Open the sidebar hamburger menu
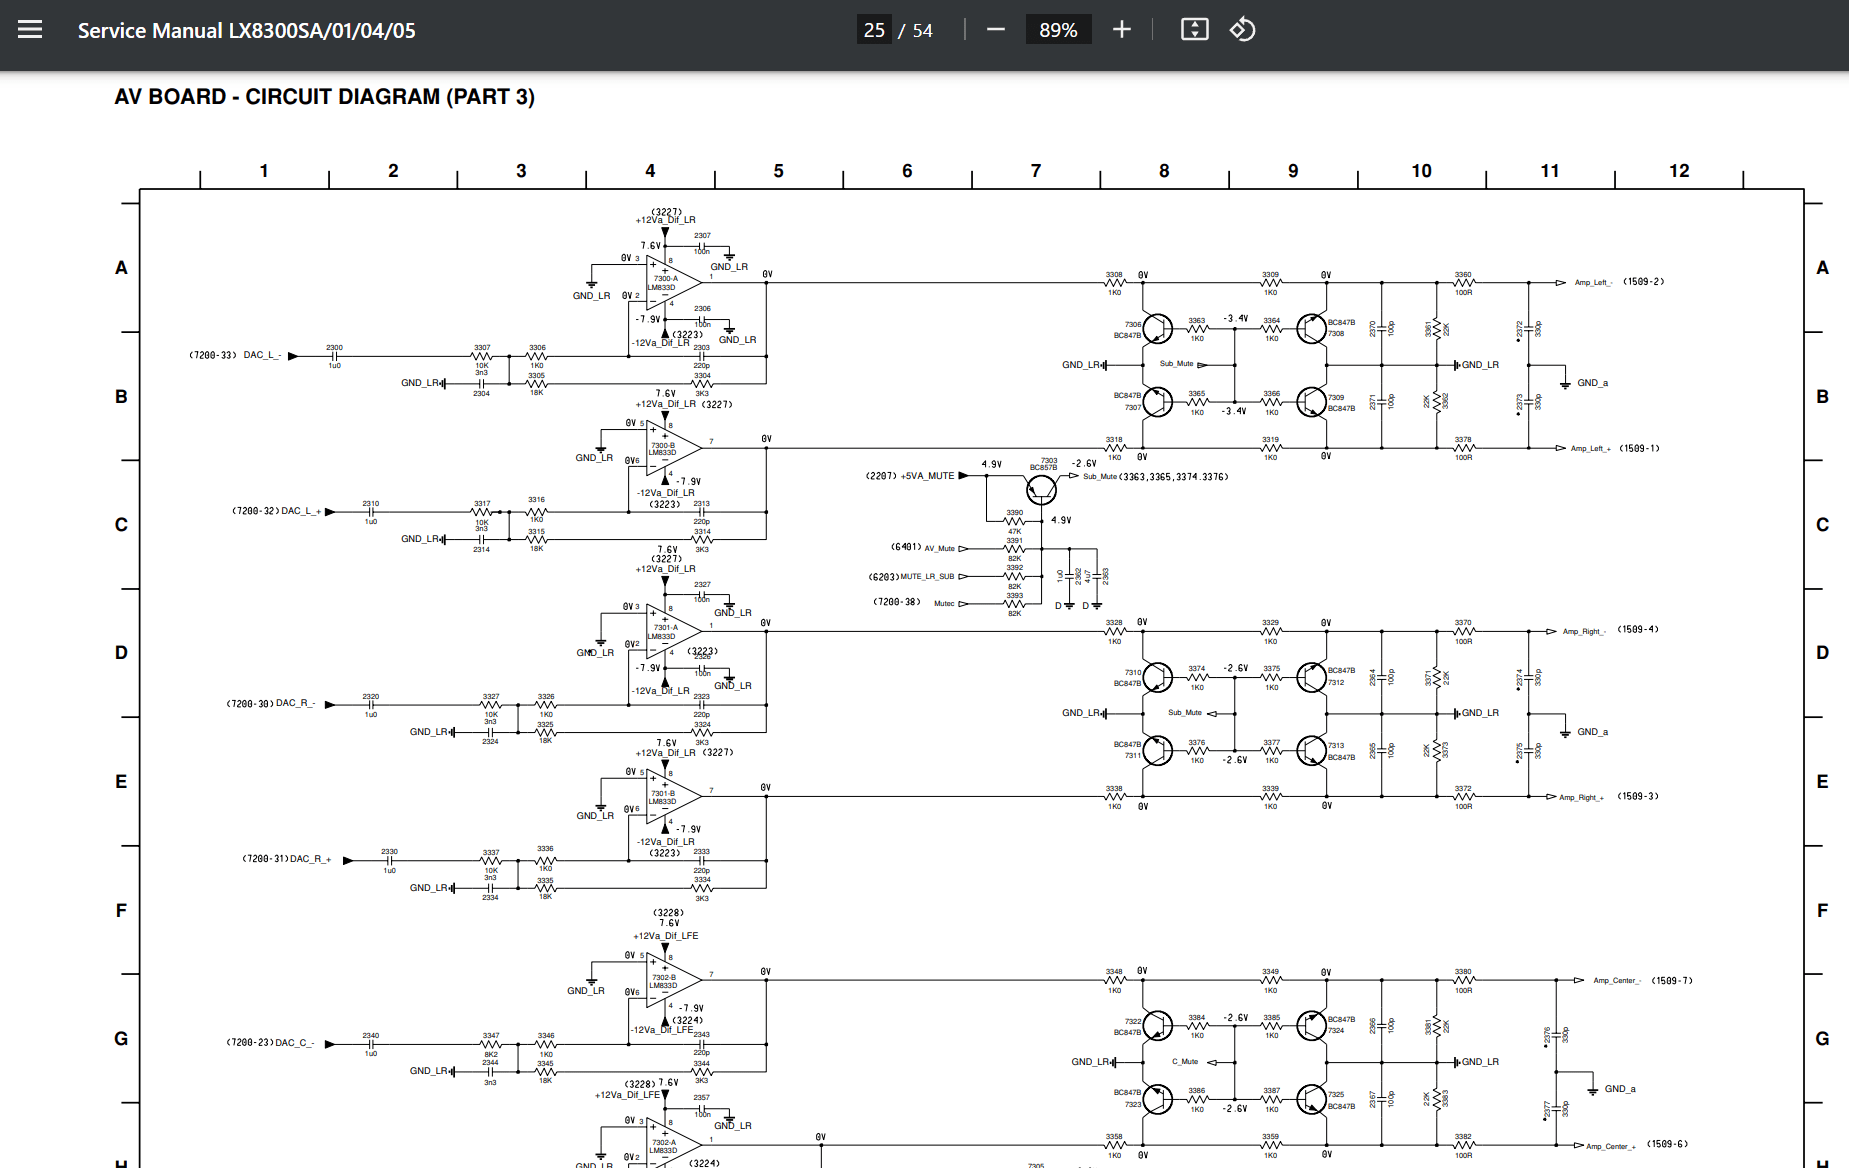Image resolution: width=1849 pixels, height=1168 pixels. click(x=30, y=30)
